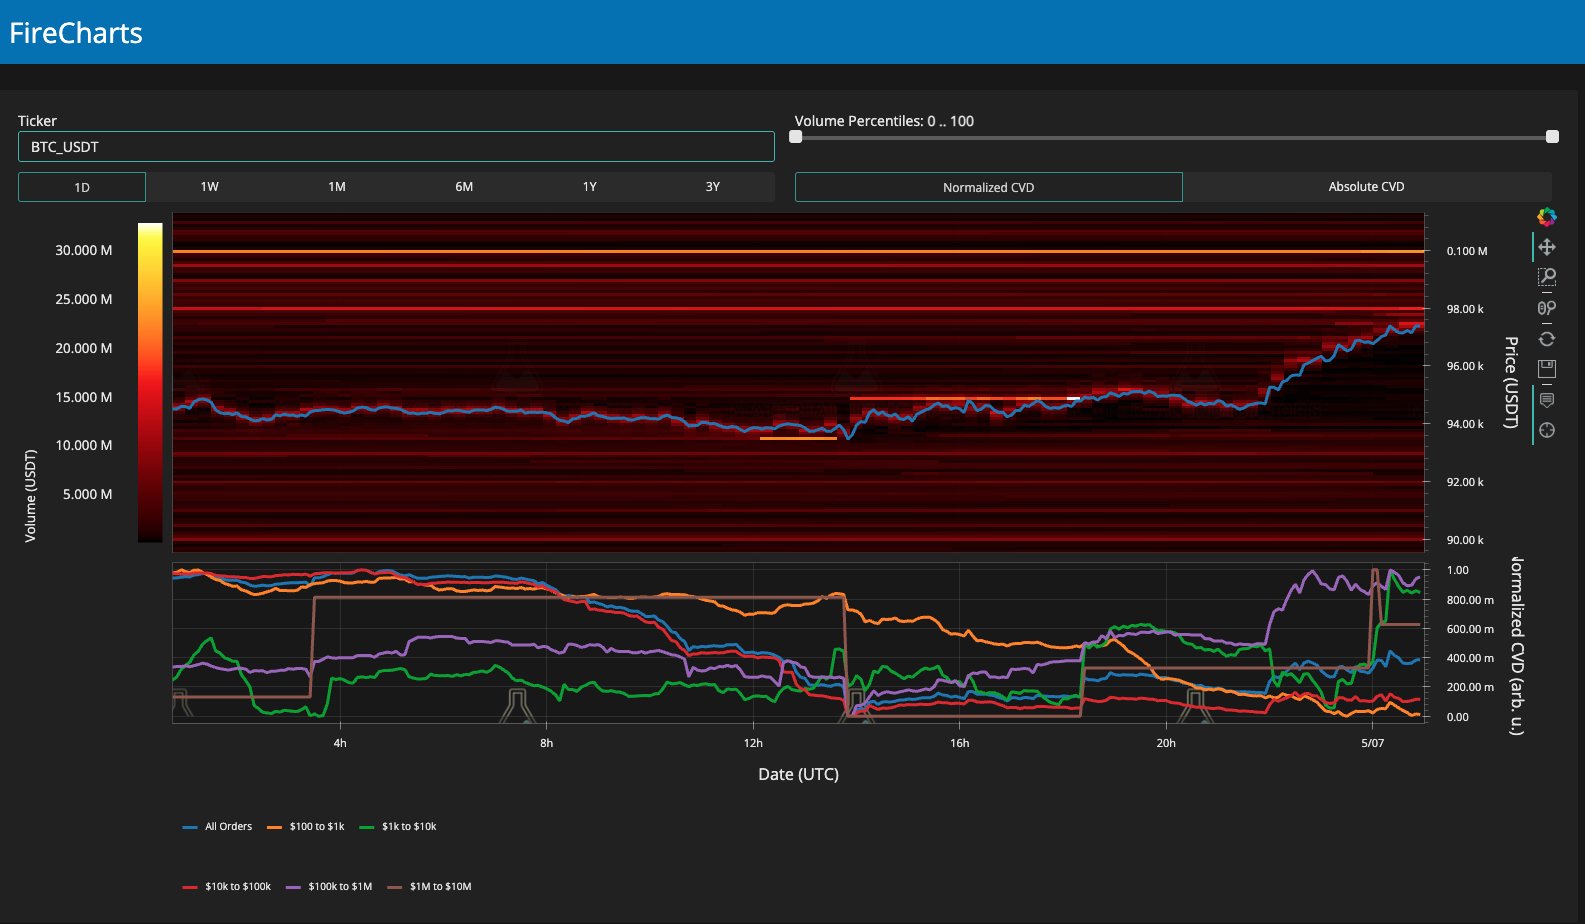Select the 1M timeframe tab
This screenshot has width=1585, height=924.
point(337,187)
